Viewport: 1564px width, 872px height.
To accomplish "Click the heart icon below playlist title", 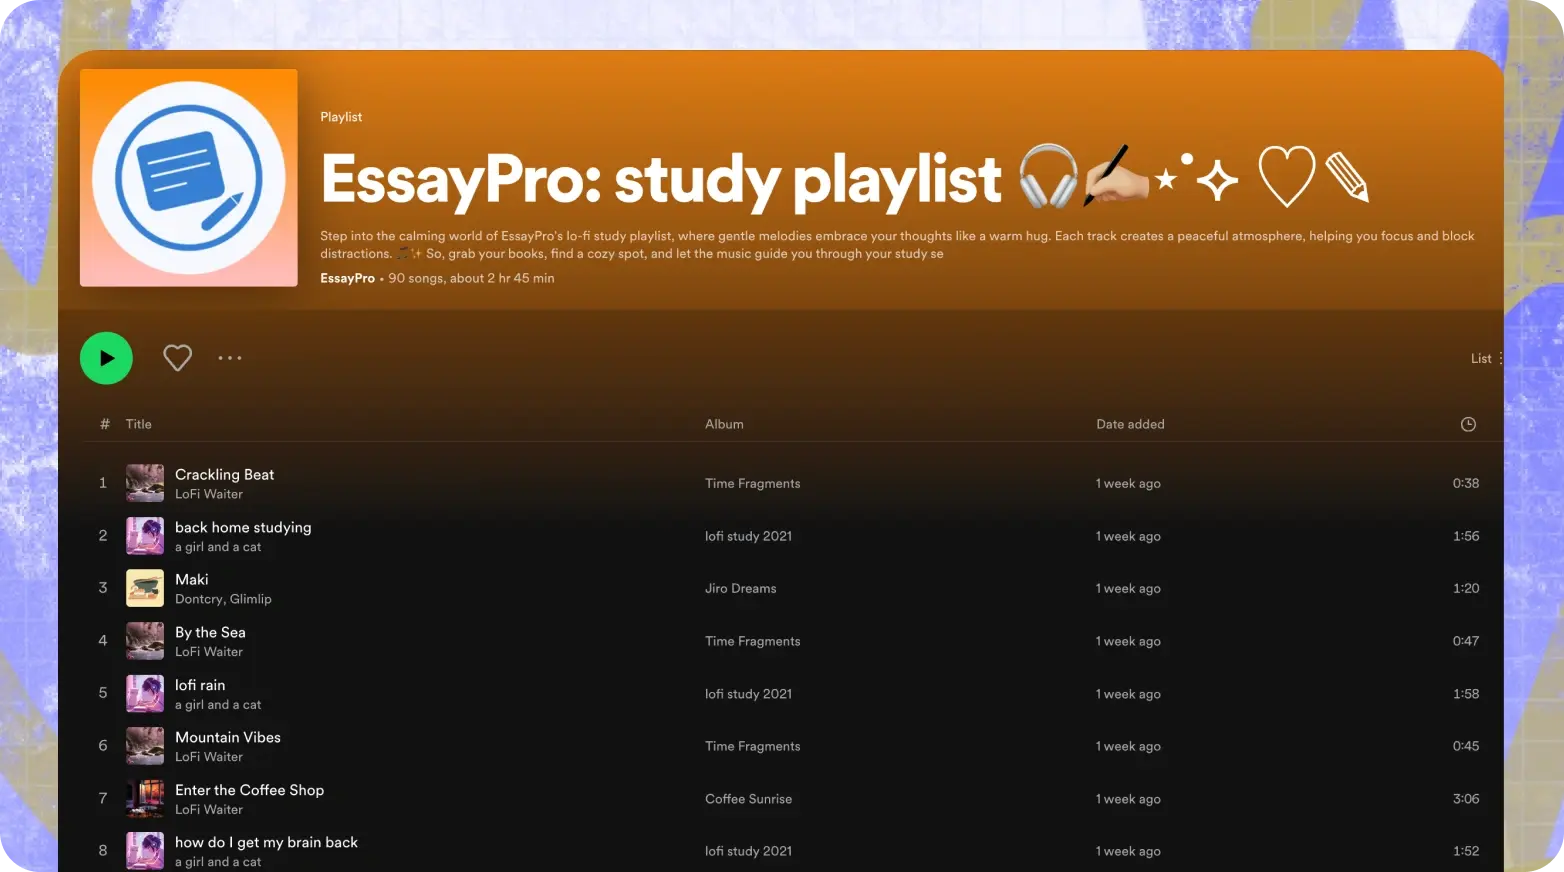I will click(177, 358).
